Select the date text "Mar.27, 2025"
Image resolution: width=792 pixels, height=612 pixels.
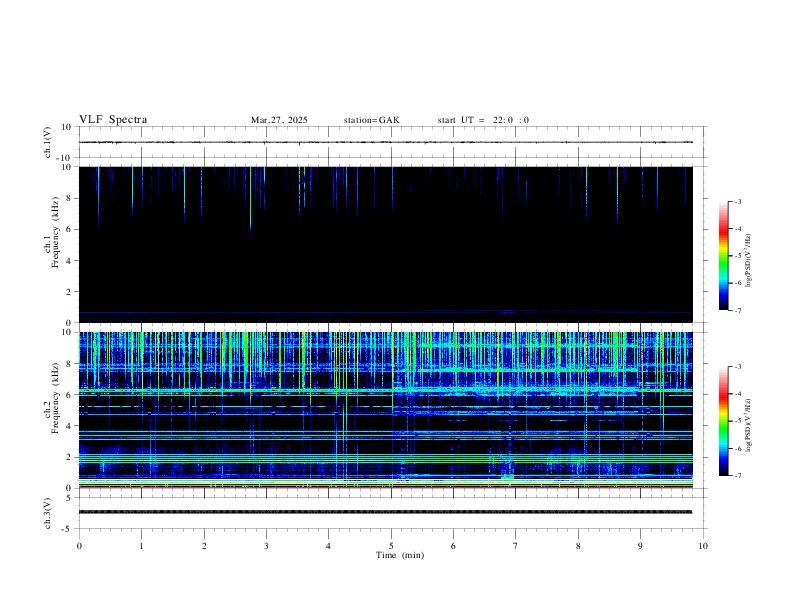[279, 120]
